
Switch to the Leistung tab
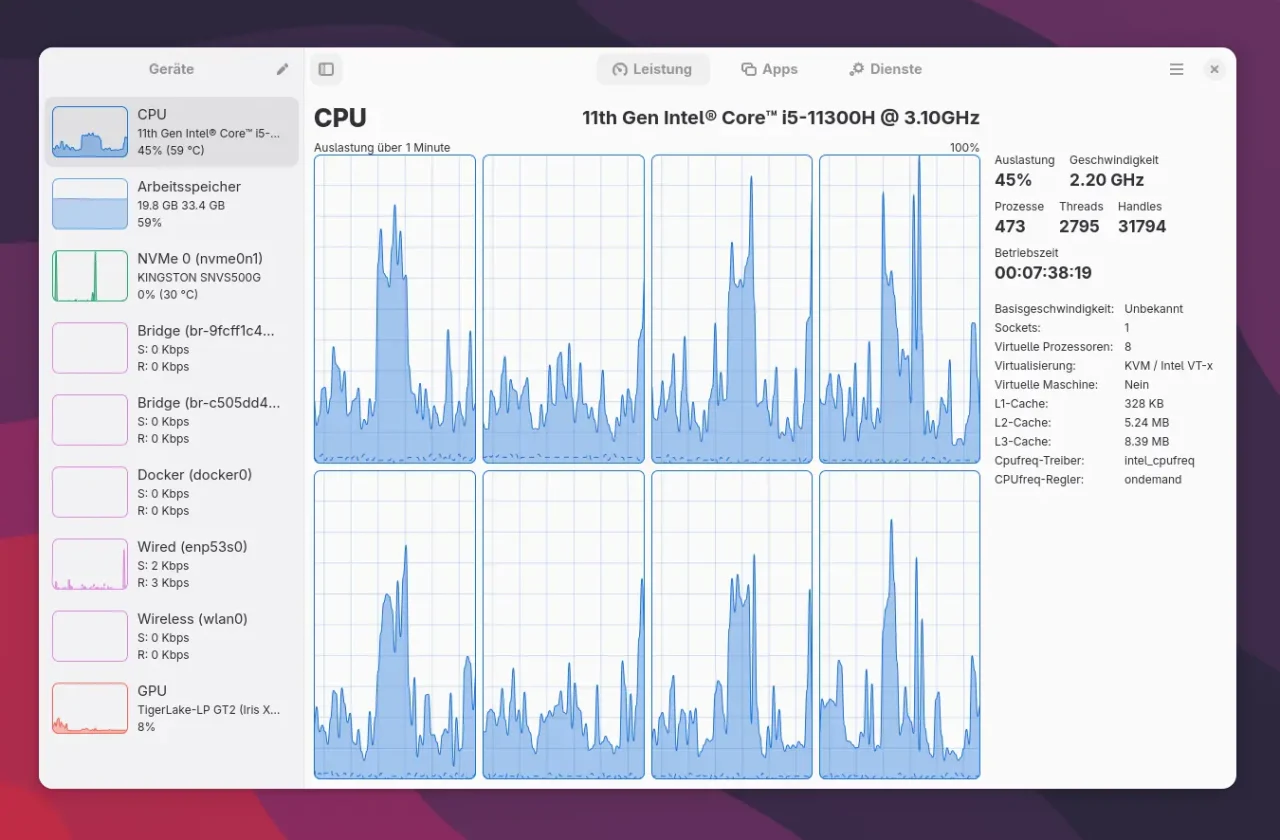click(652, 69)
